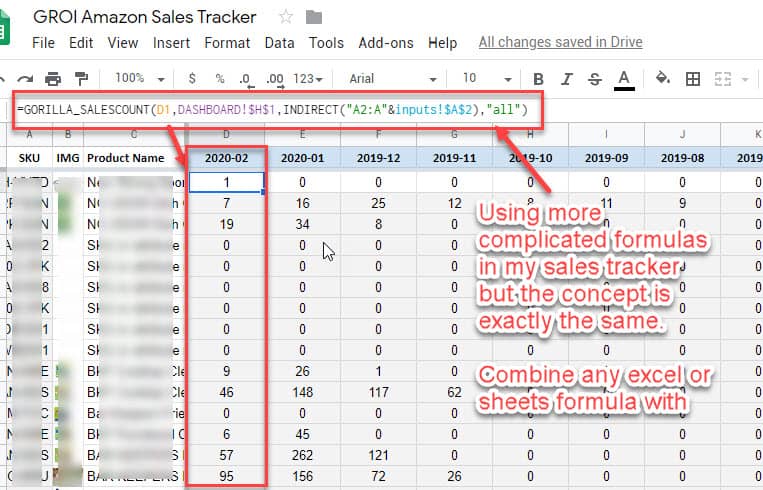Select cell with value 19
763x490 pixels.
tap(226, 224)
